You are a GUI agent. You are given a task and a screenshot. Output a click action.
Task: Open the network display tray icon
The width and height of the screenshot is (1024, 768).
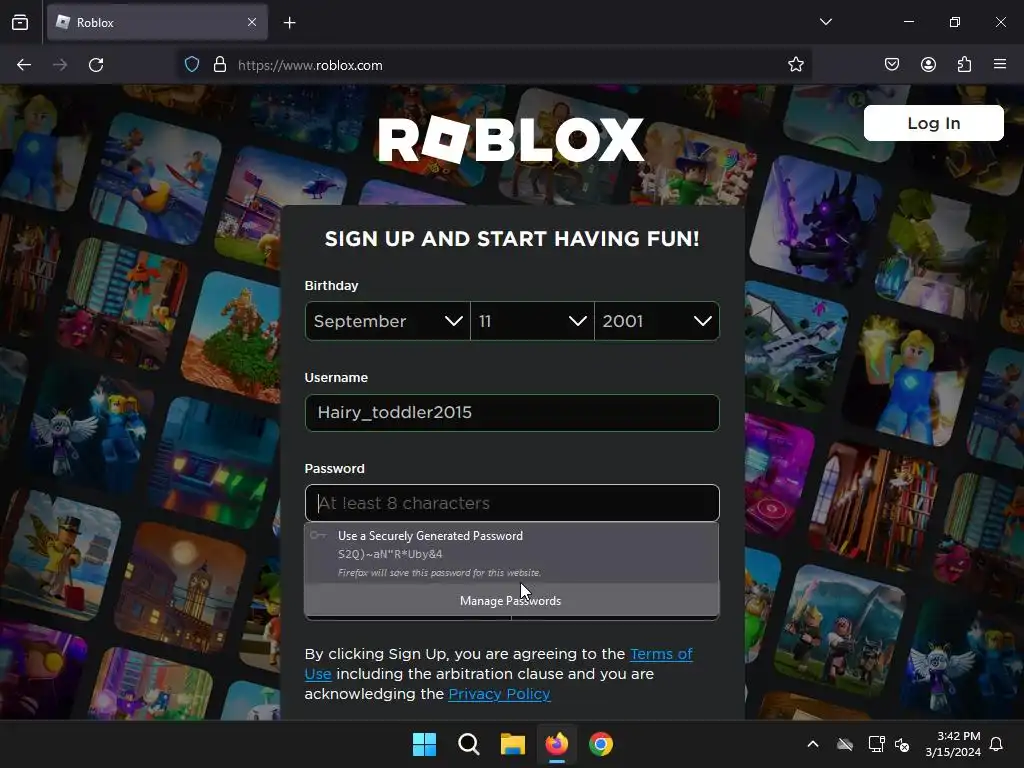[876, 744]
